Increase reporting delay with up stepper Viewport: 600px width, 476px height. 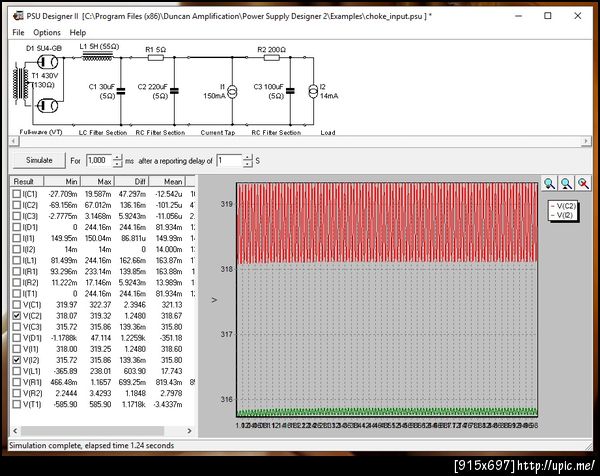(248, 157)
